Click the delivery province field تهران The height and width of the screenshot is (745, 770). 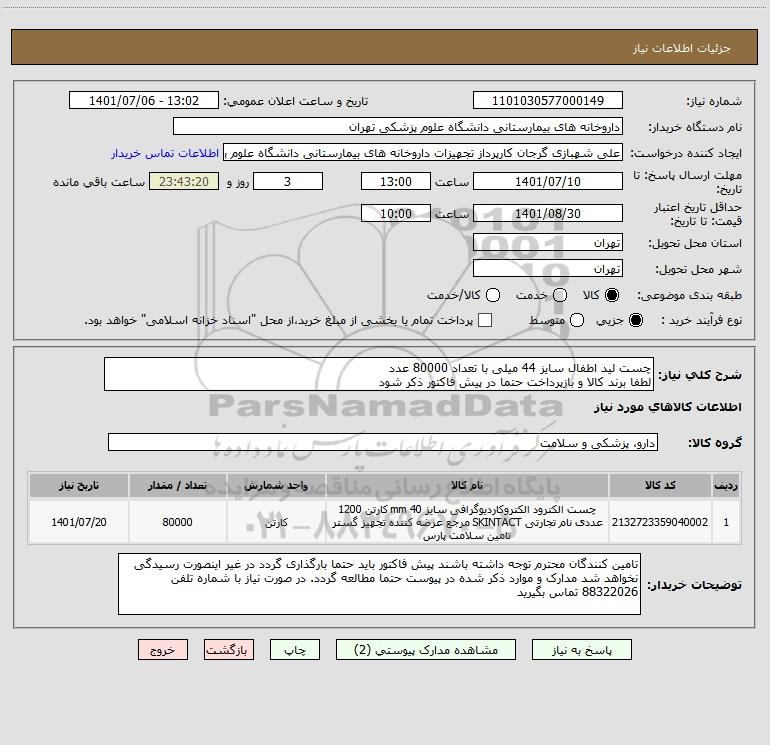pos(548,243)
